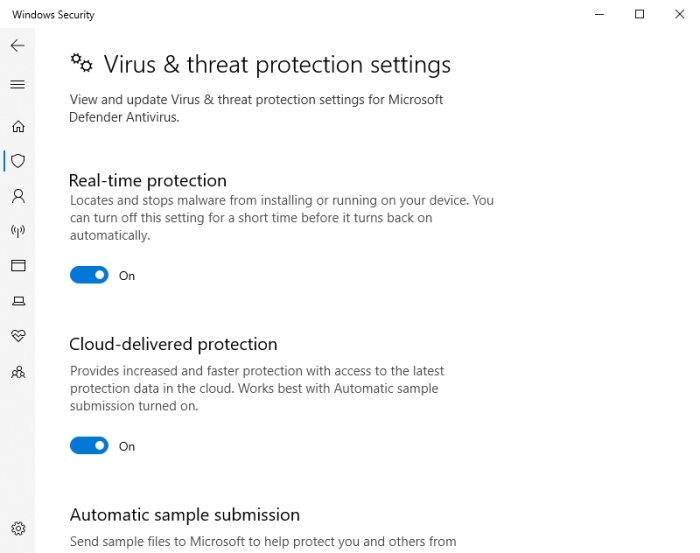This screenshot has height=553, width=700.
Task: Open Device performance & health heart icon
Action: (x=18, y=335)
